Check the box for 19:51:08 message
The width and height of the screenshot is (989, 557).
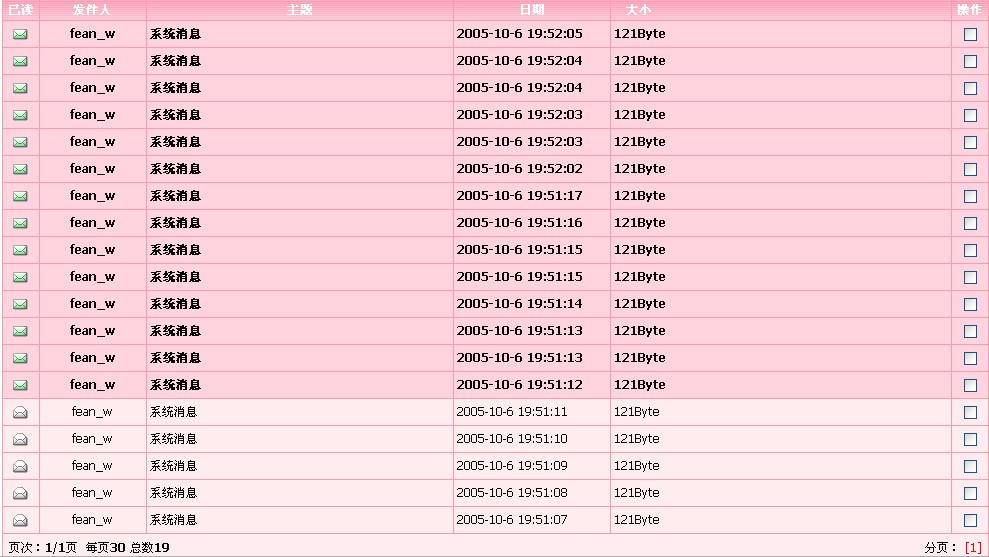pos(970,493)
